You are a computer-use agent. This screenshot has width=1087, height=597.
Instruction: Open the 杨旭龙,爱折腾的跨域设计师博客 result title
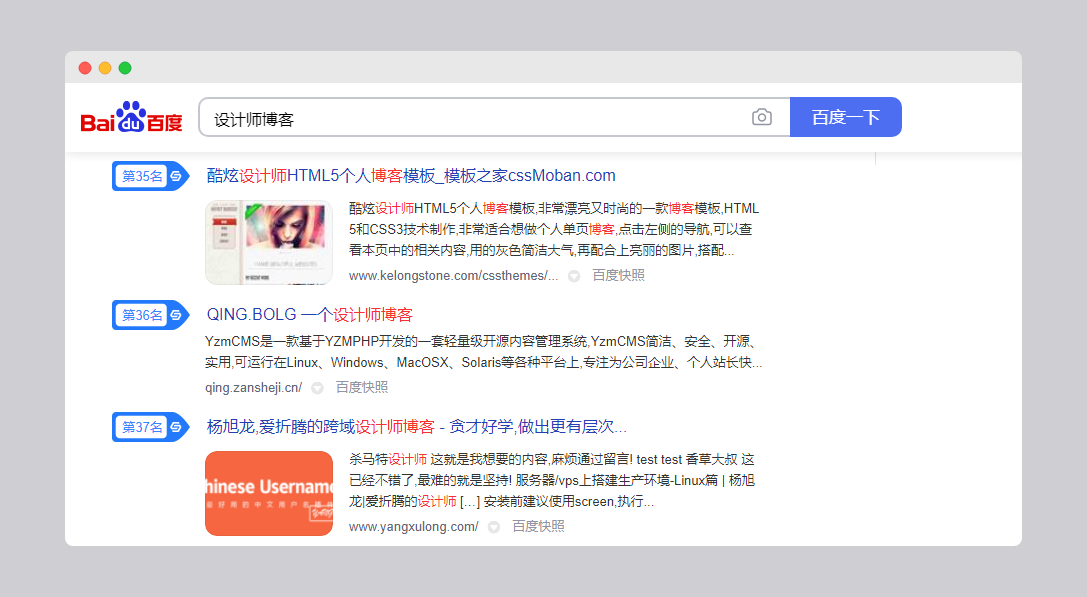click(416, 426)
